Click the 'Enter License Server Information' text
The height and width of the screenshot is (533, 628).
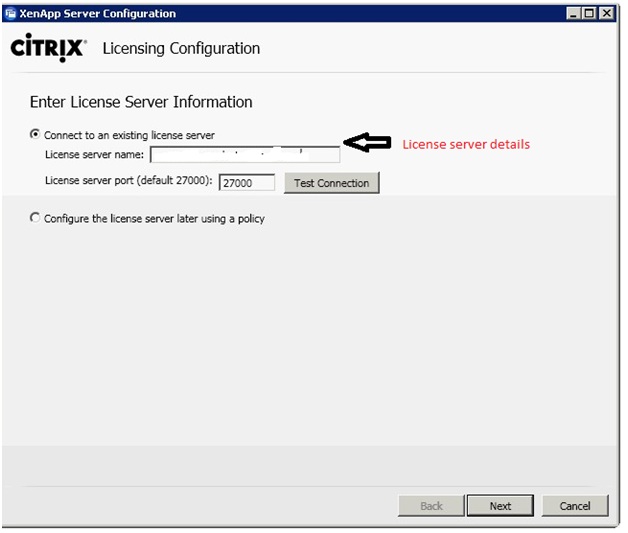tap(141, 102)
